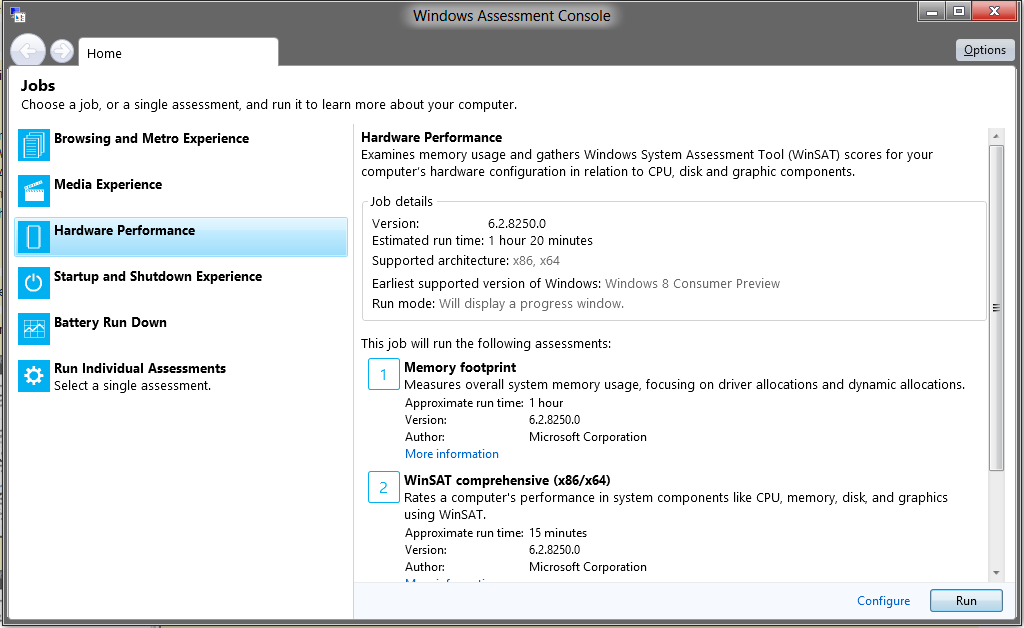Screen dimensions: 1024x628
Task: Open the Options button
Action: [x=985, y=50]
